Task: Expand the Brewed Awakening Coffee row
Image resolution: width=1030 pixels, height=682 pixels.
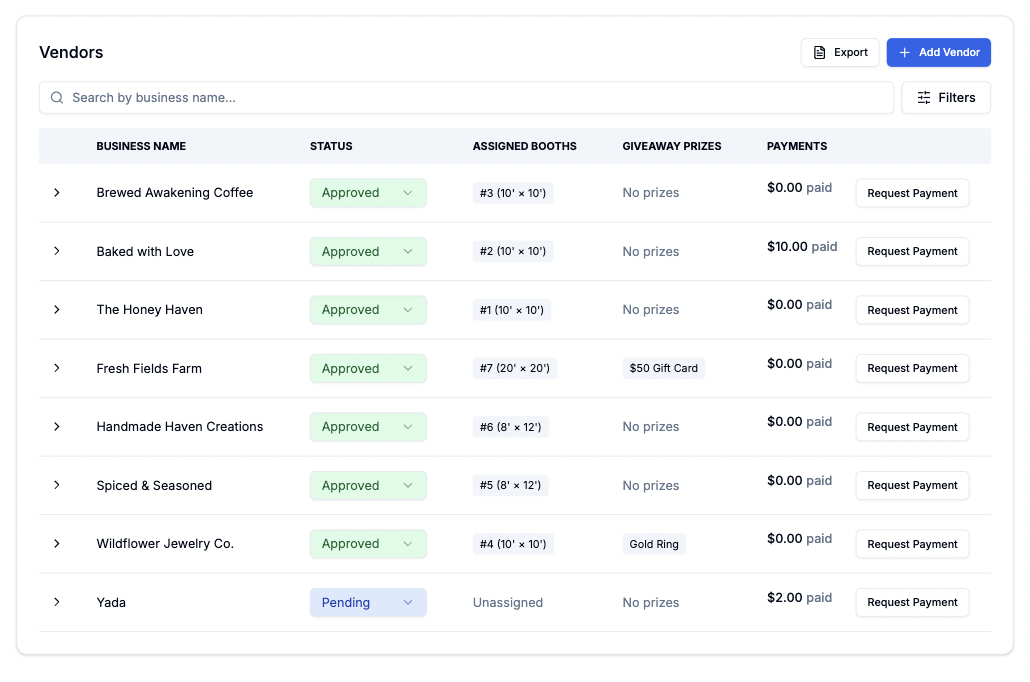Action: tap(57, 193)
